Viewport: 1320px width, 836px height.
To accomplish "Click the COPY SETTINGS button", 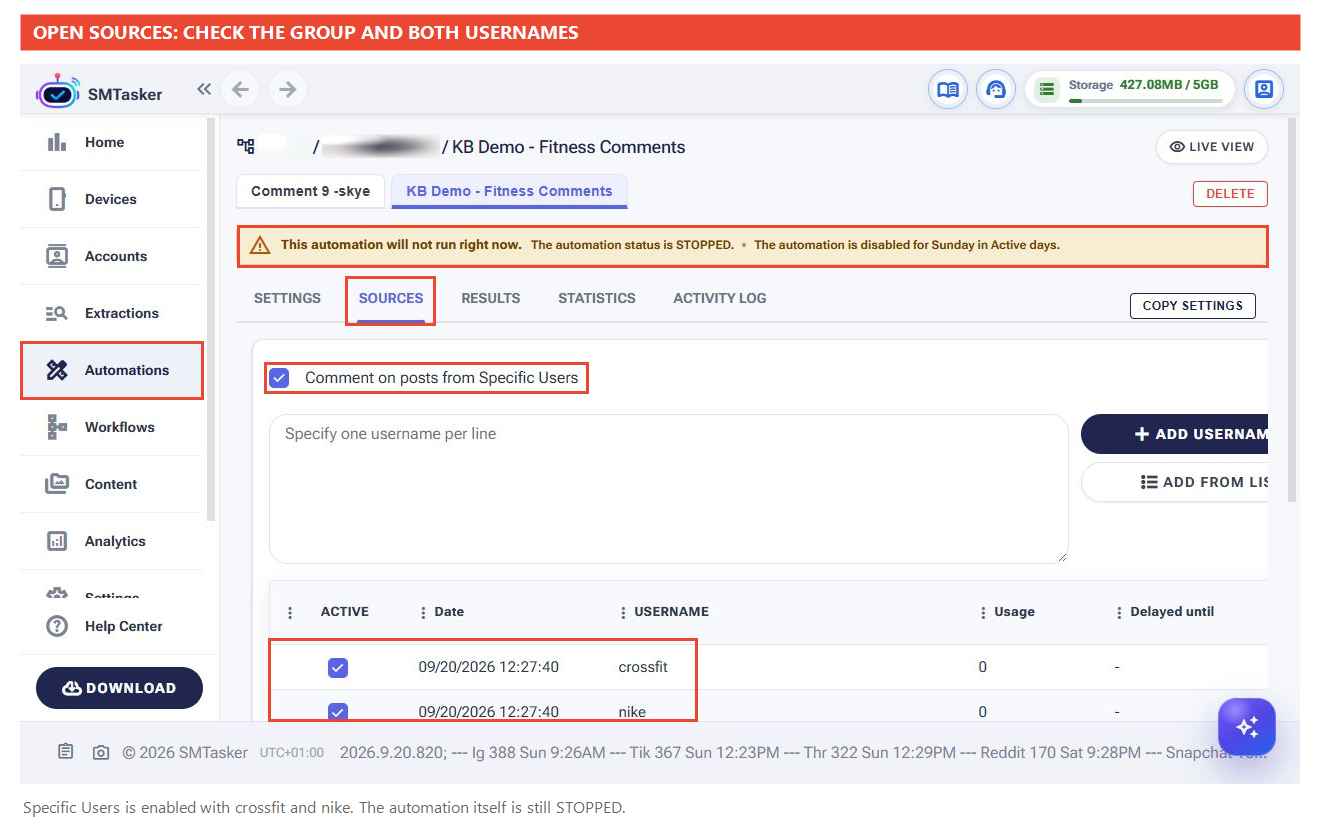I will click(x=1192, y=305).
